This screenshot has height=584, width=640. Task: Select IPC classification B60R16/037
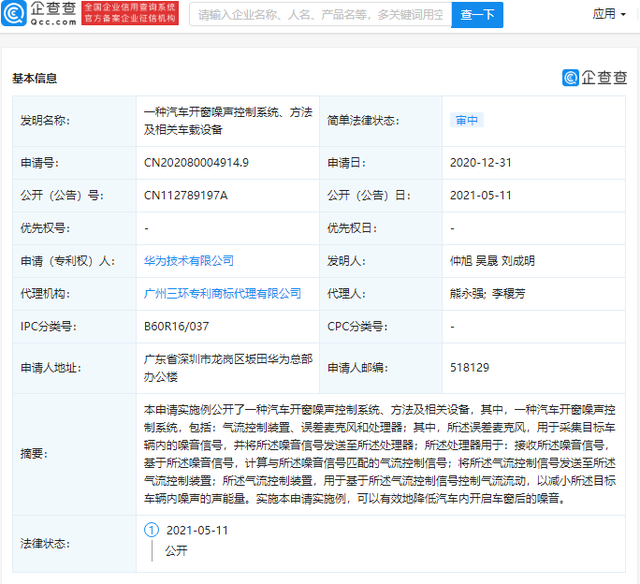pyautogui.click(x=176, y=326)
